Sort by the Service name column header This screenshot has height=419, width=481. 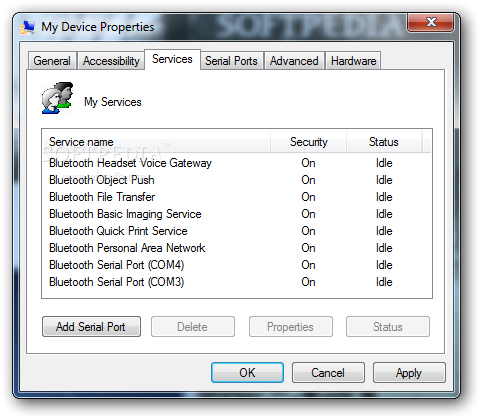(x=156, y=142)
